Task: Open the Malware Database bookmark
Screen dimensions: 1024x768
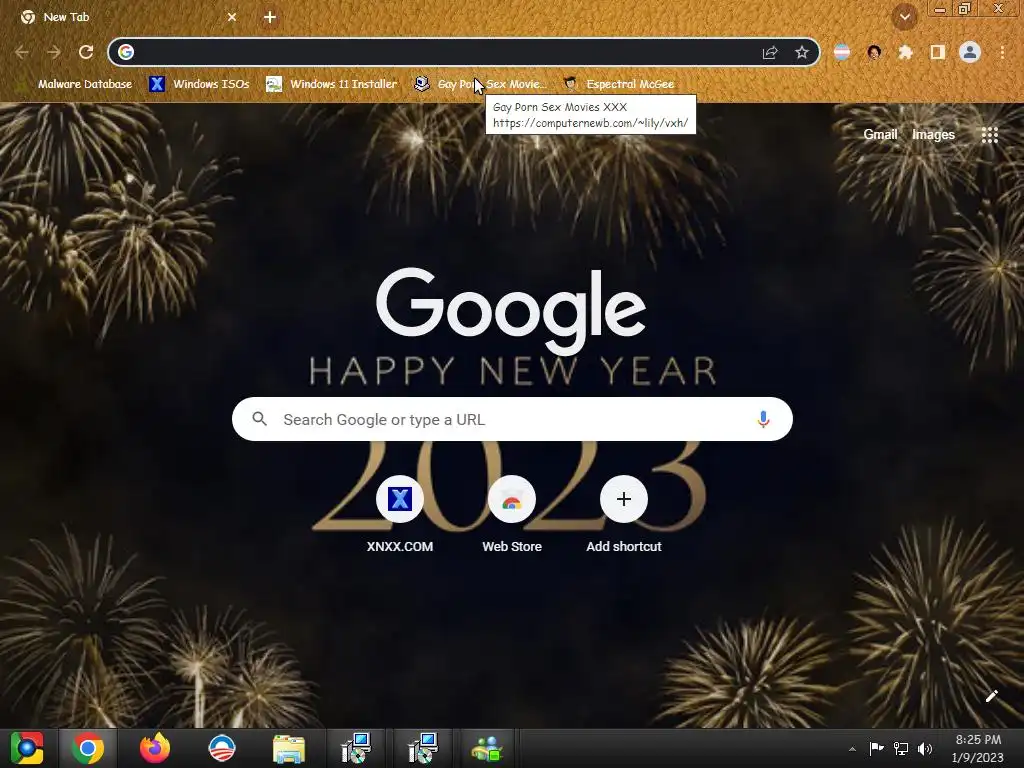Action: [x=77, y=84]
